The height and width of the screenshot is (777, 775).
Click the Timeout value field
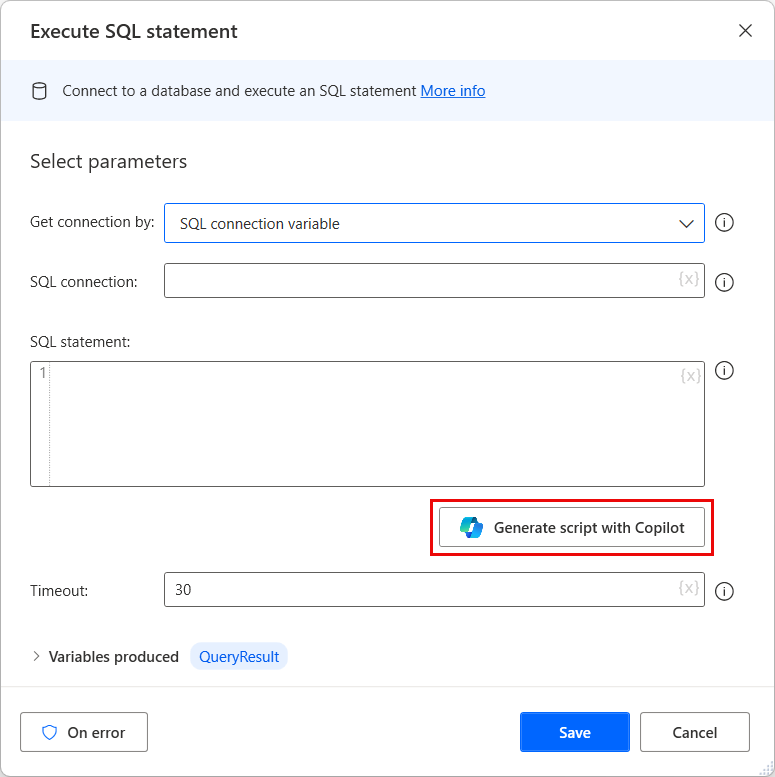[420, 590]
